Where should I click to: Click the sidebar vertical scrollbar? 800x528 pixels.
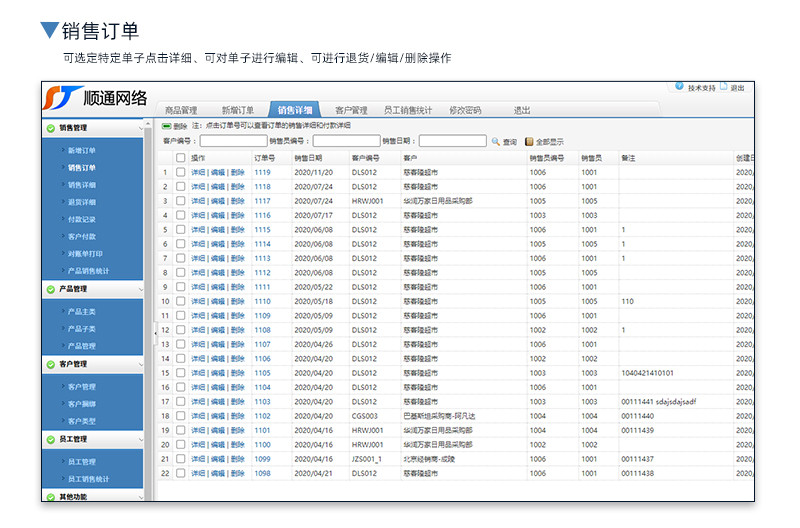148,311
